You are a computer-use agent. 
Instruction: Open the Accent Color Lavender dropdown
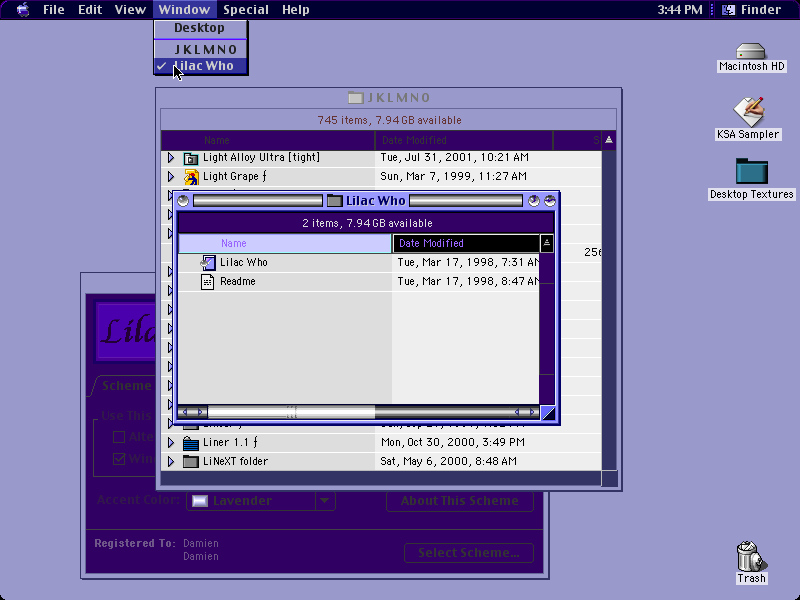261,501
